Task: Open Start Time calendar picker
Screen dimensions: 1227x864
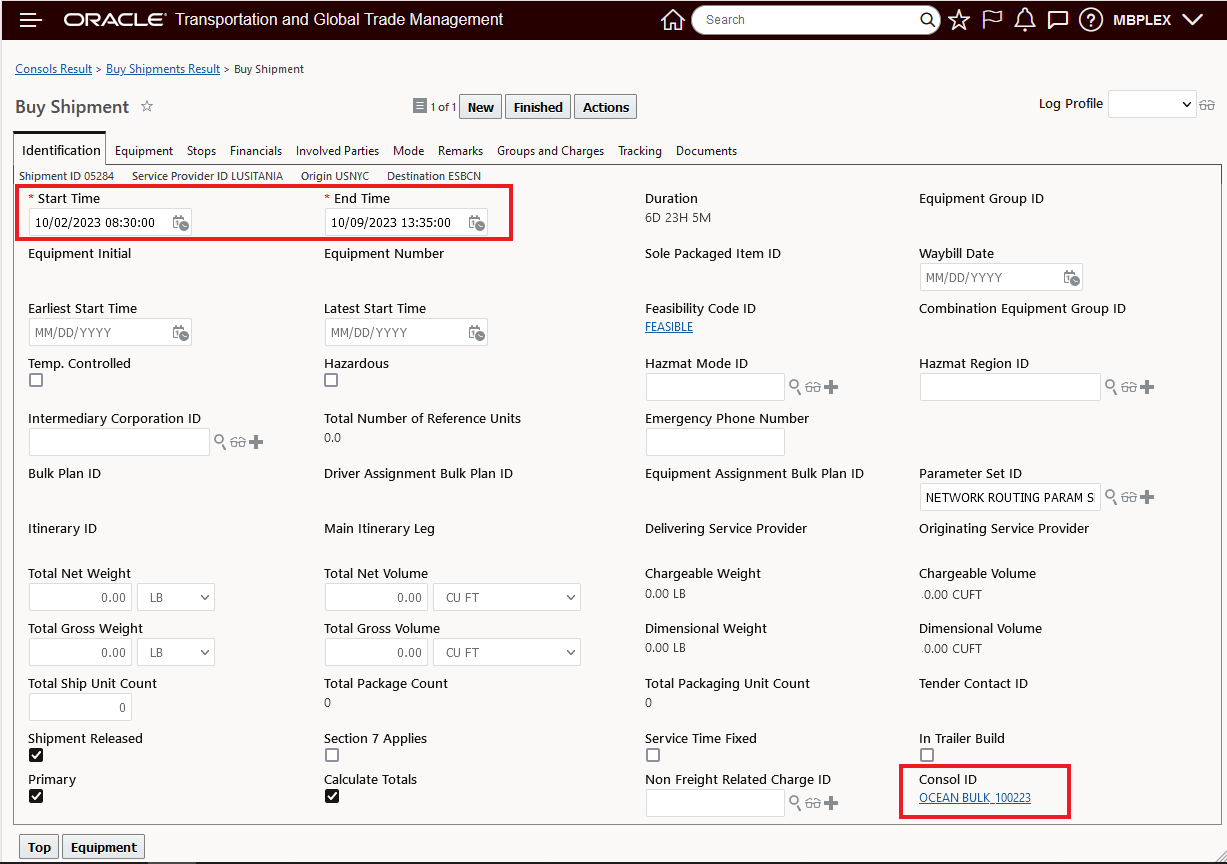Action: click(180, 223)
